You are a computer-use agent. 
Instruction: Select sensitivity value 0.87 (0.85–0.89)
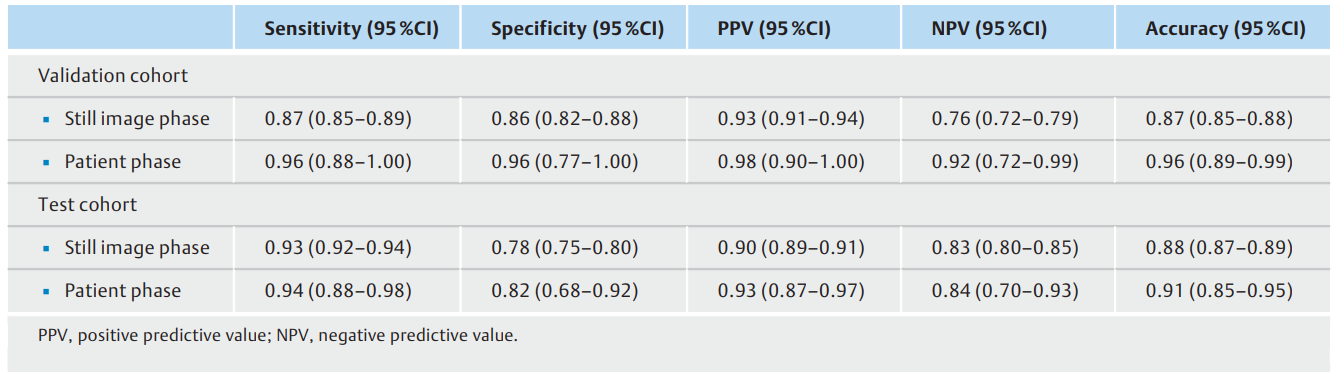coord(338,118)
